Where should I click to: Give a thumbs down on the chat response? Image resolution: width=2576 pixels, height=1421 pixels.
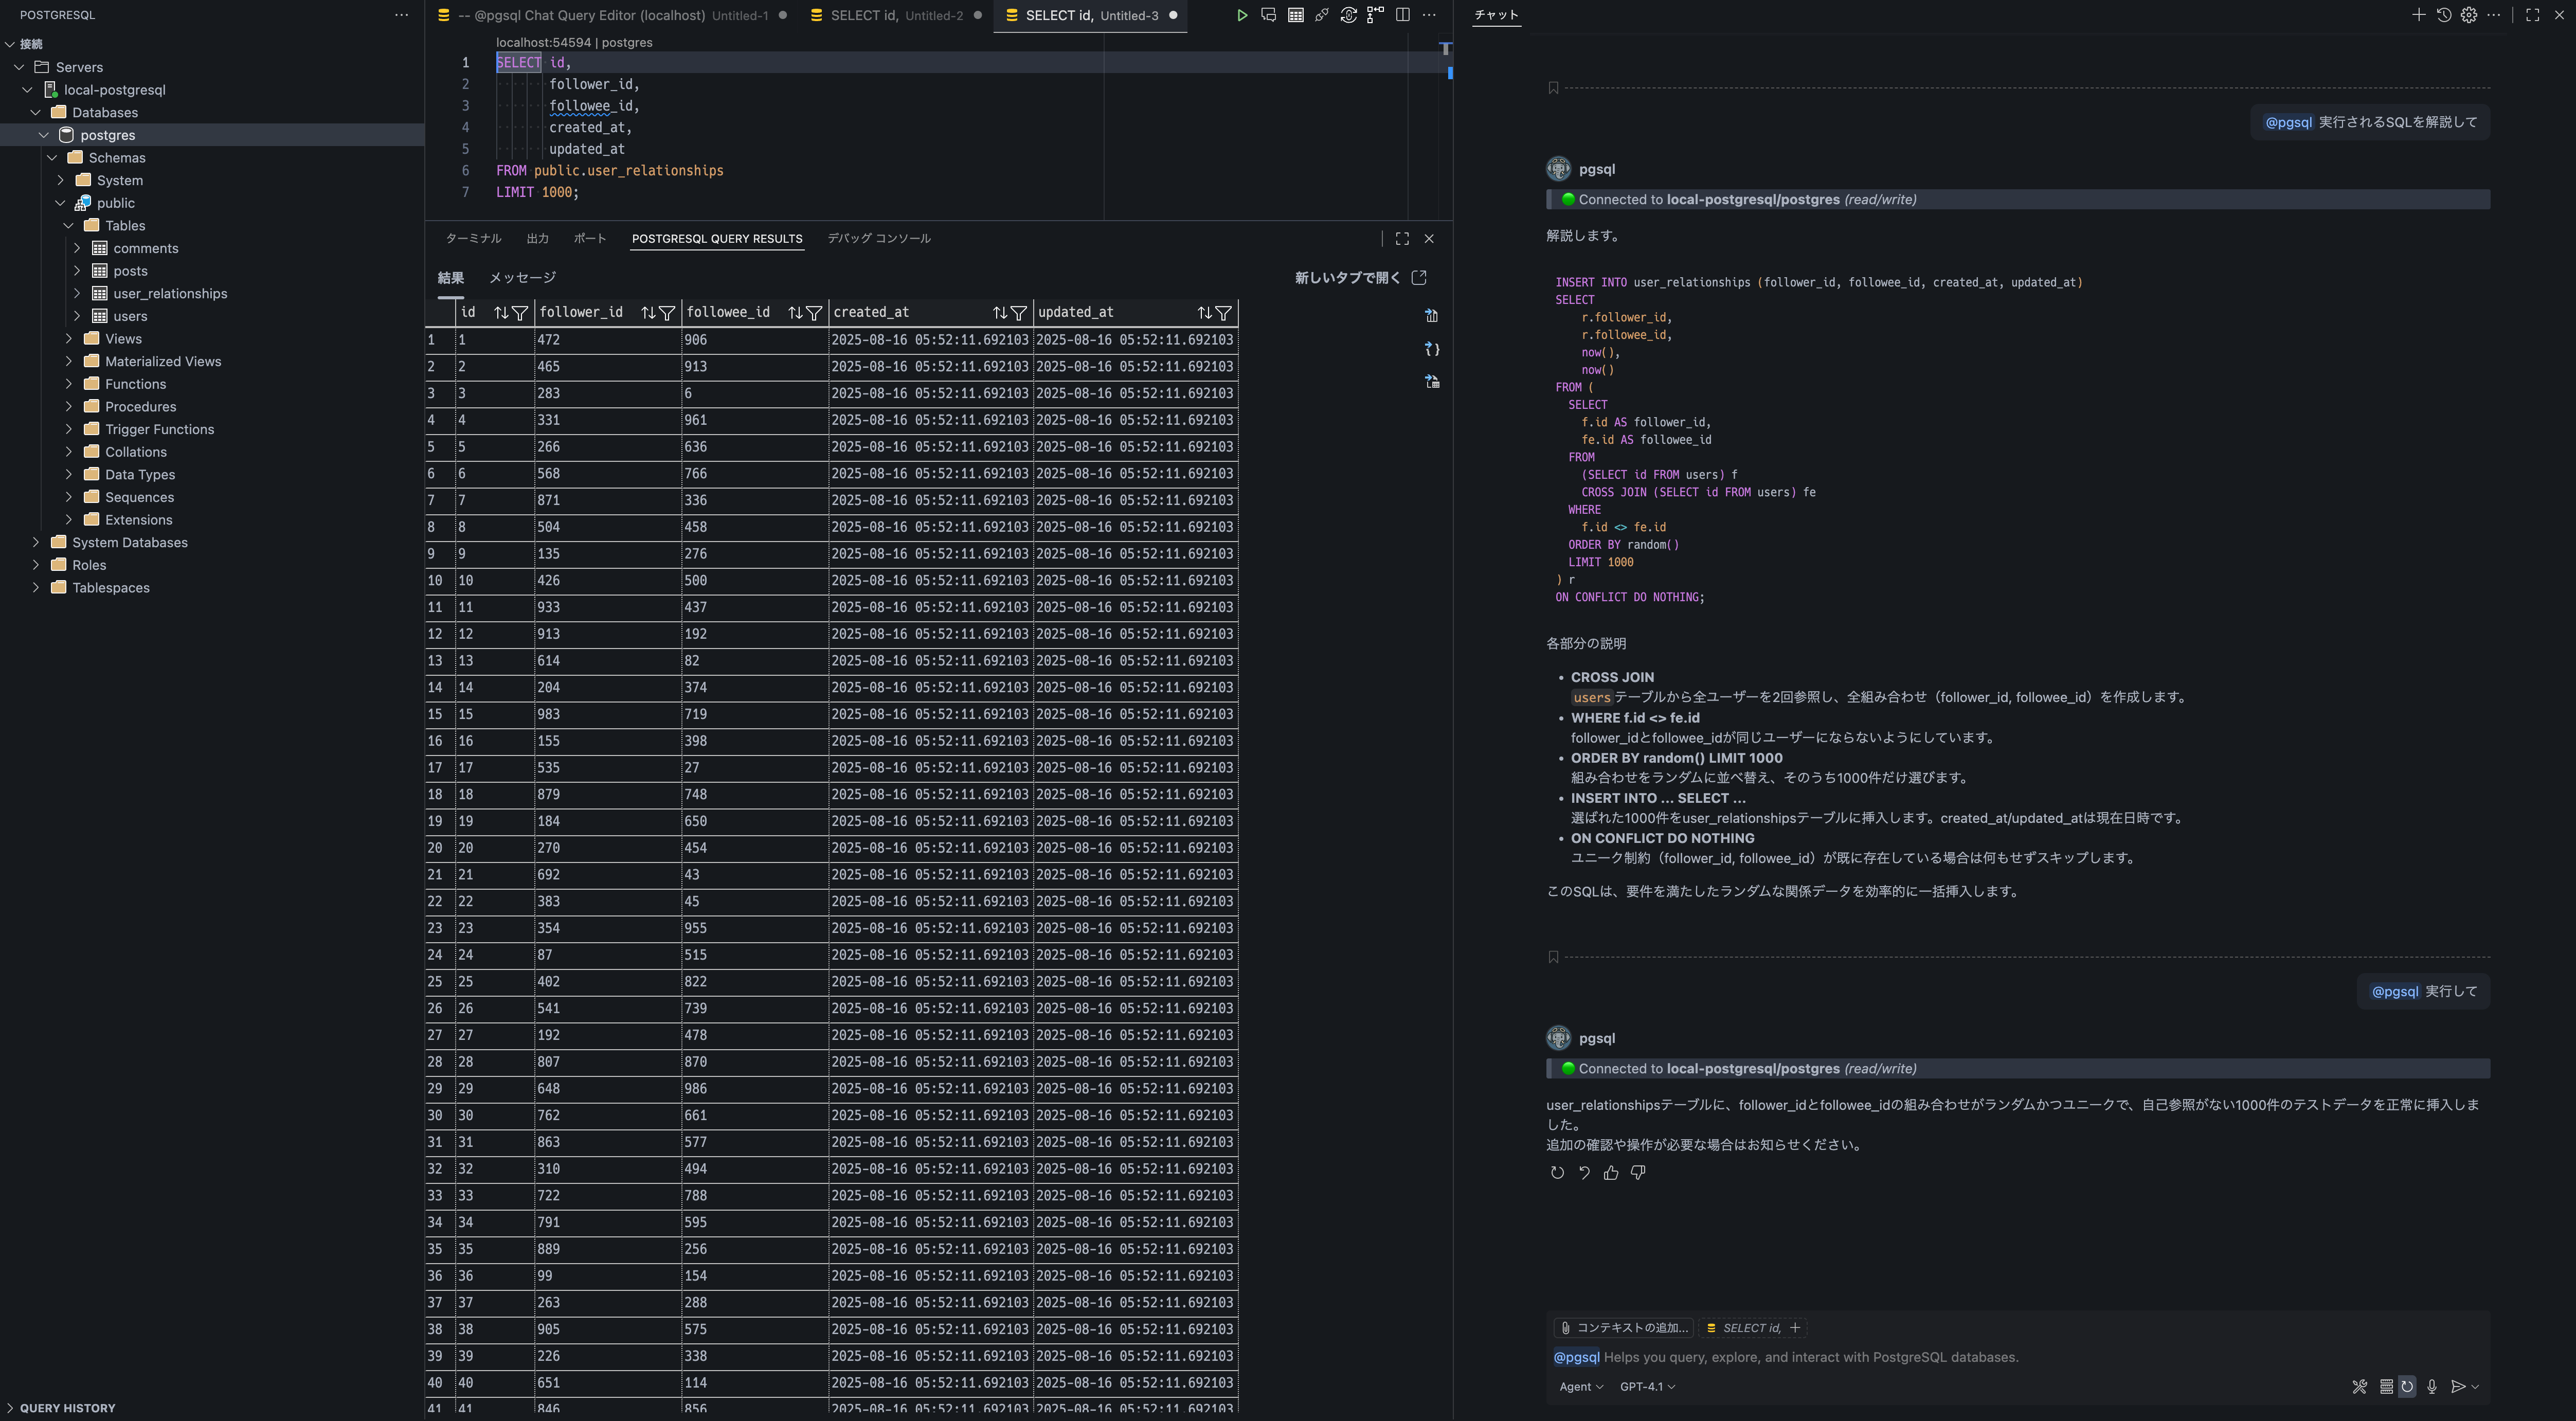(1638, 1173)
